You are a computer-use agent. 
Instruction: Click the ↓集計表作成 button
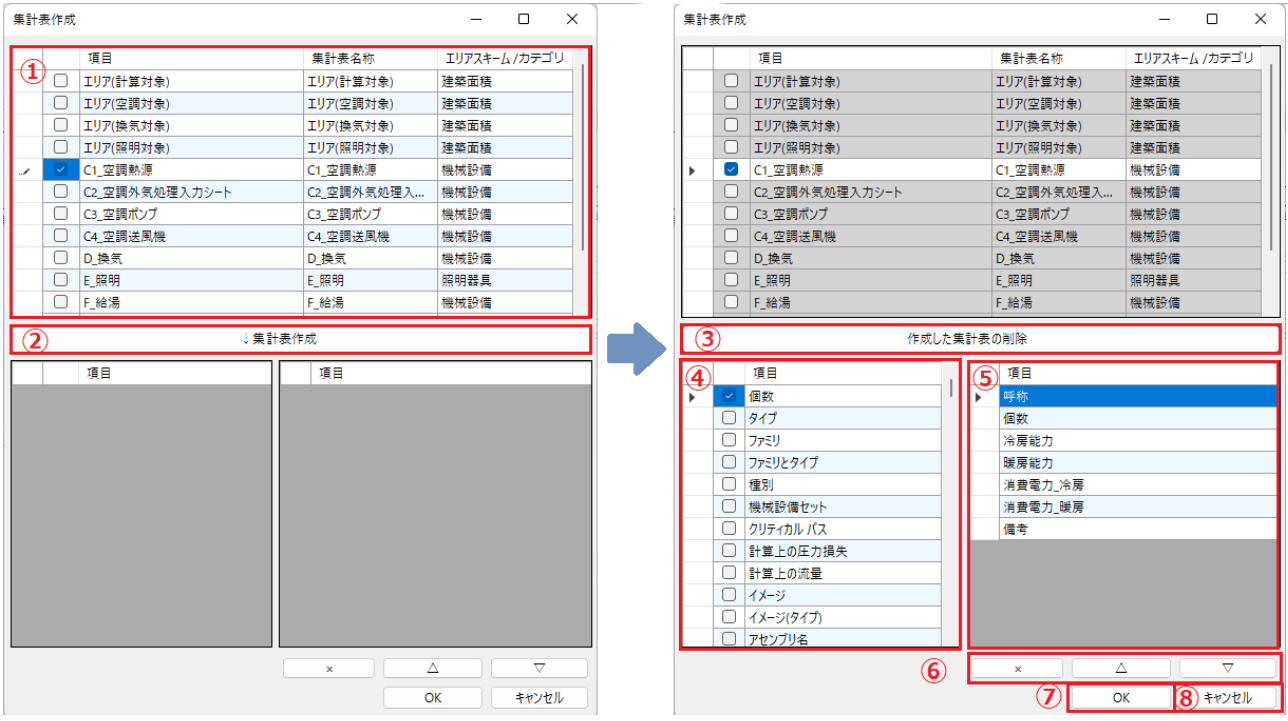point(300,339)
